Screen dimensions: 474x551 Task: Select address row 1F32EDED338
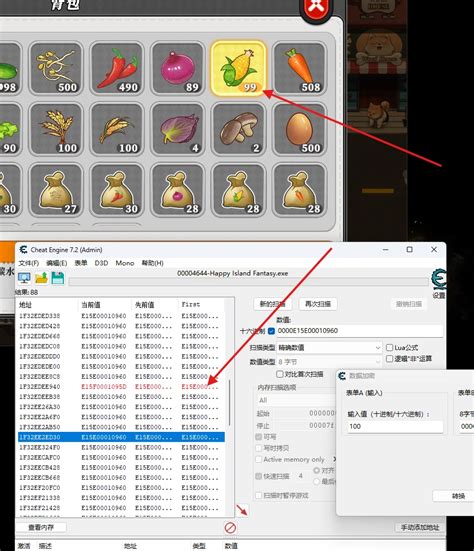(121, 316)
